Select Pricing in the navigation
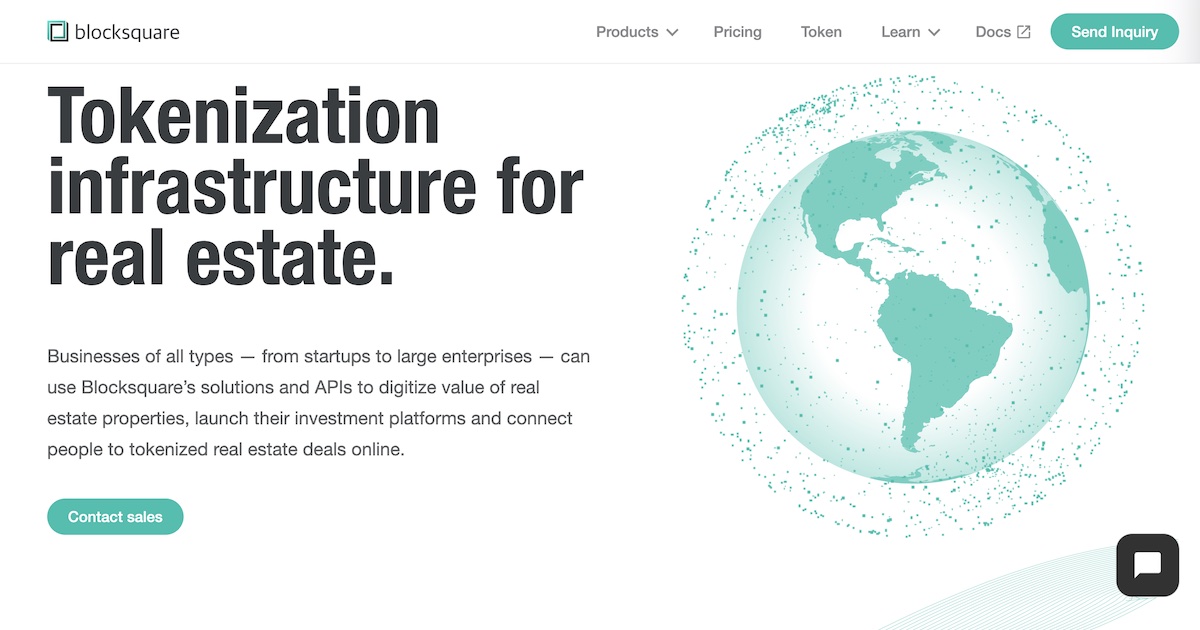The image size is (1200, 630). coord(737,31)
